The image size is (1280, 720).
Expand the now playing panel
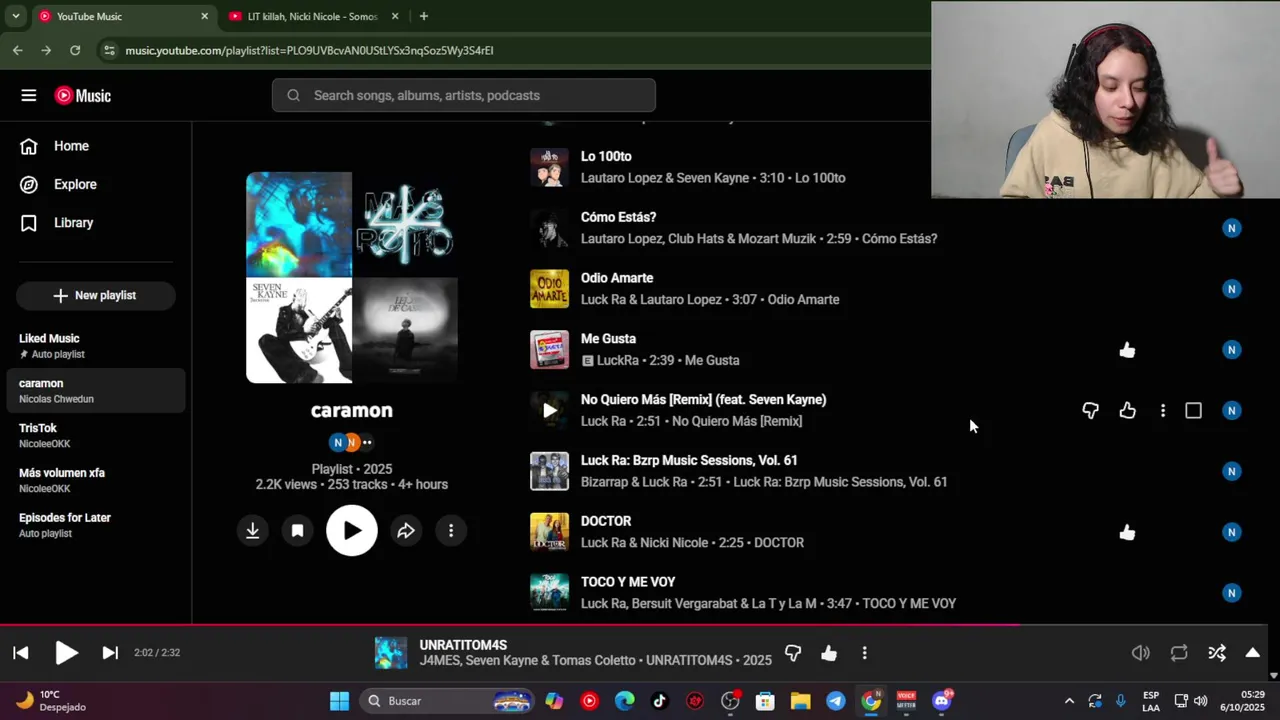pos(1252,653)
